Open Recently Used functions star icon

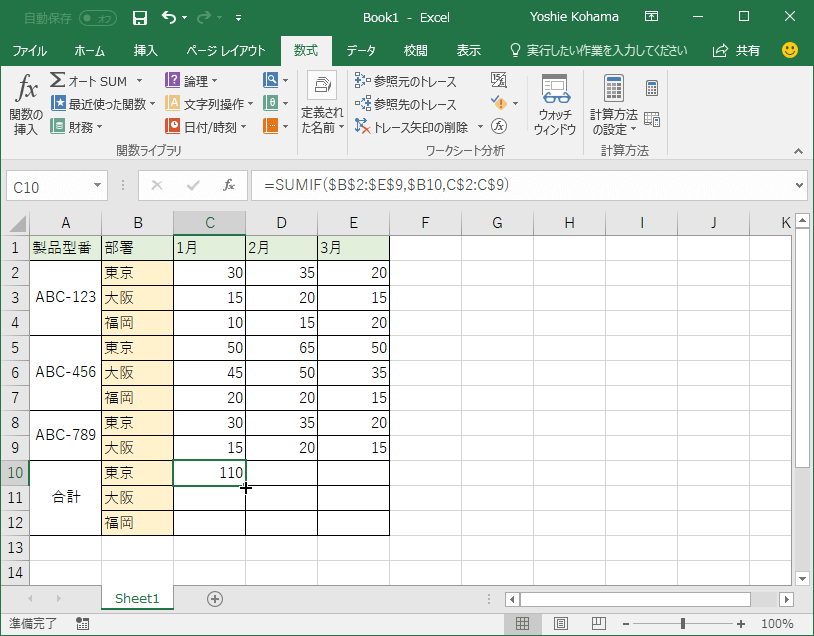click(x=58, y=103)
